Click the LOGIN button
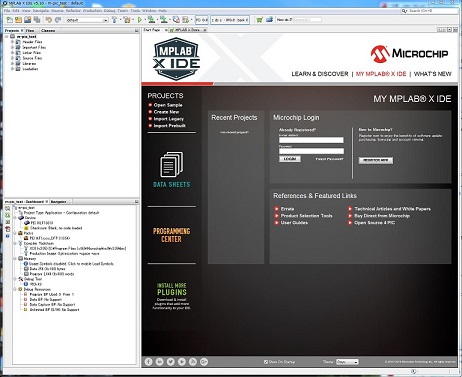462x377 pixels. [x=290, y=159]
